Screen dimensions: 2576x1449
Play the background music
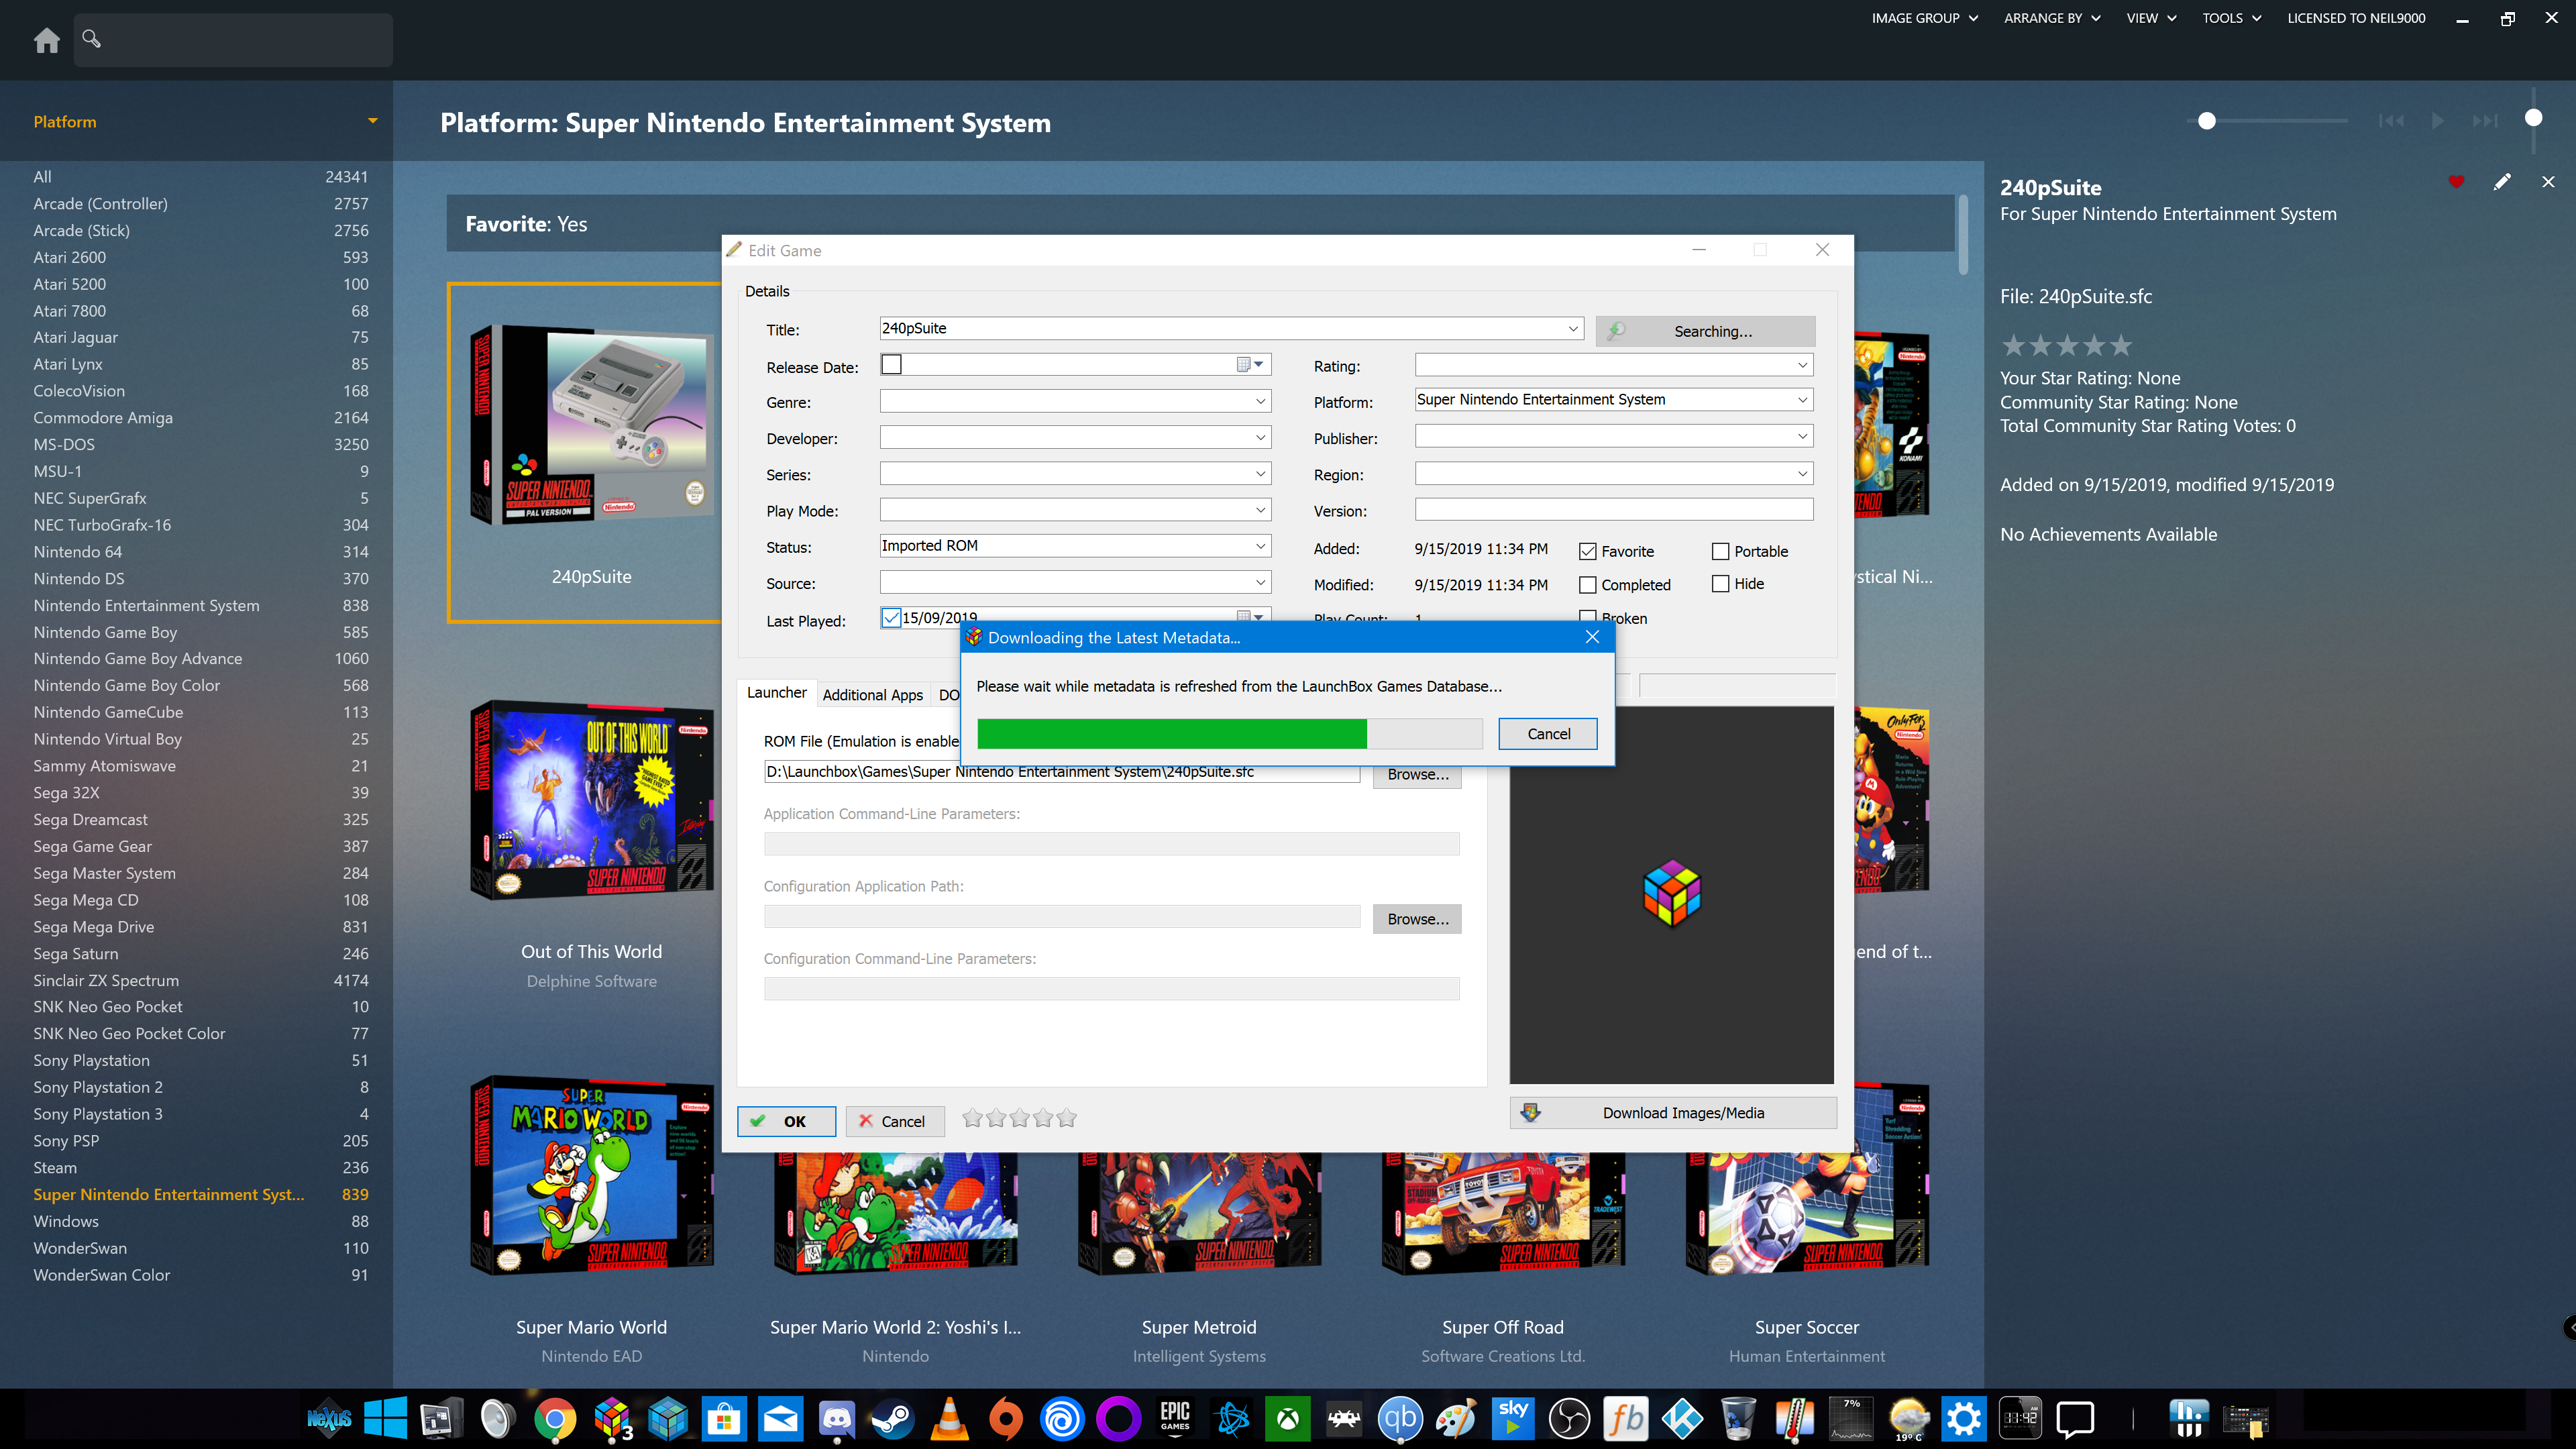pos(2438,121)
